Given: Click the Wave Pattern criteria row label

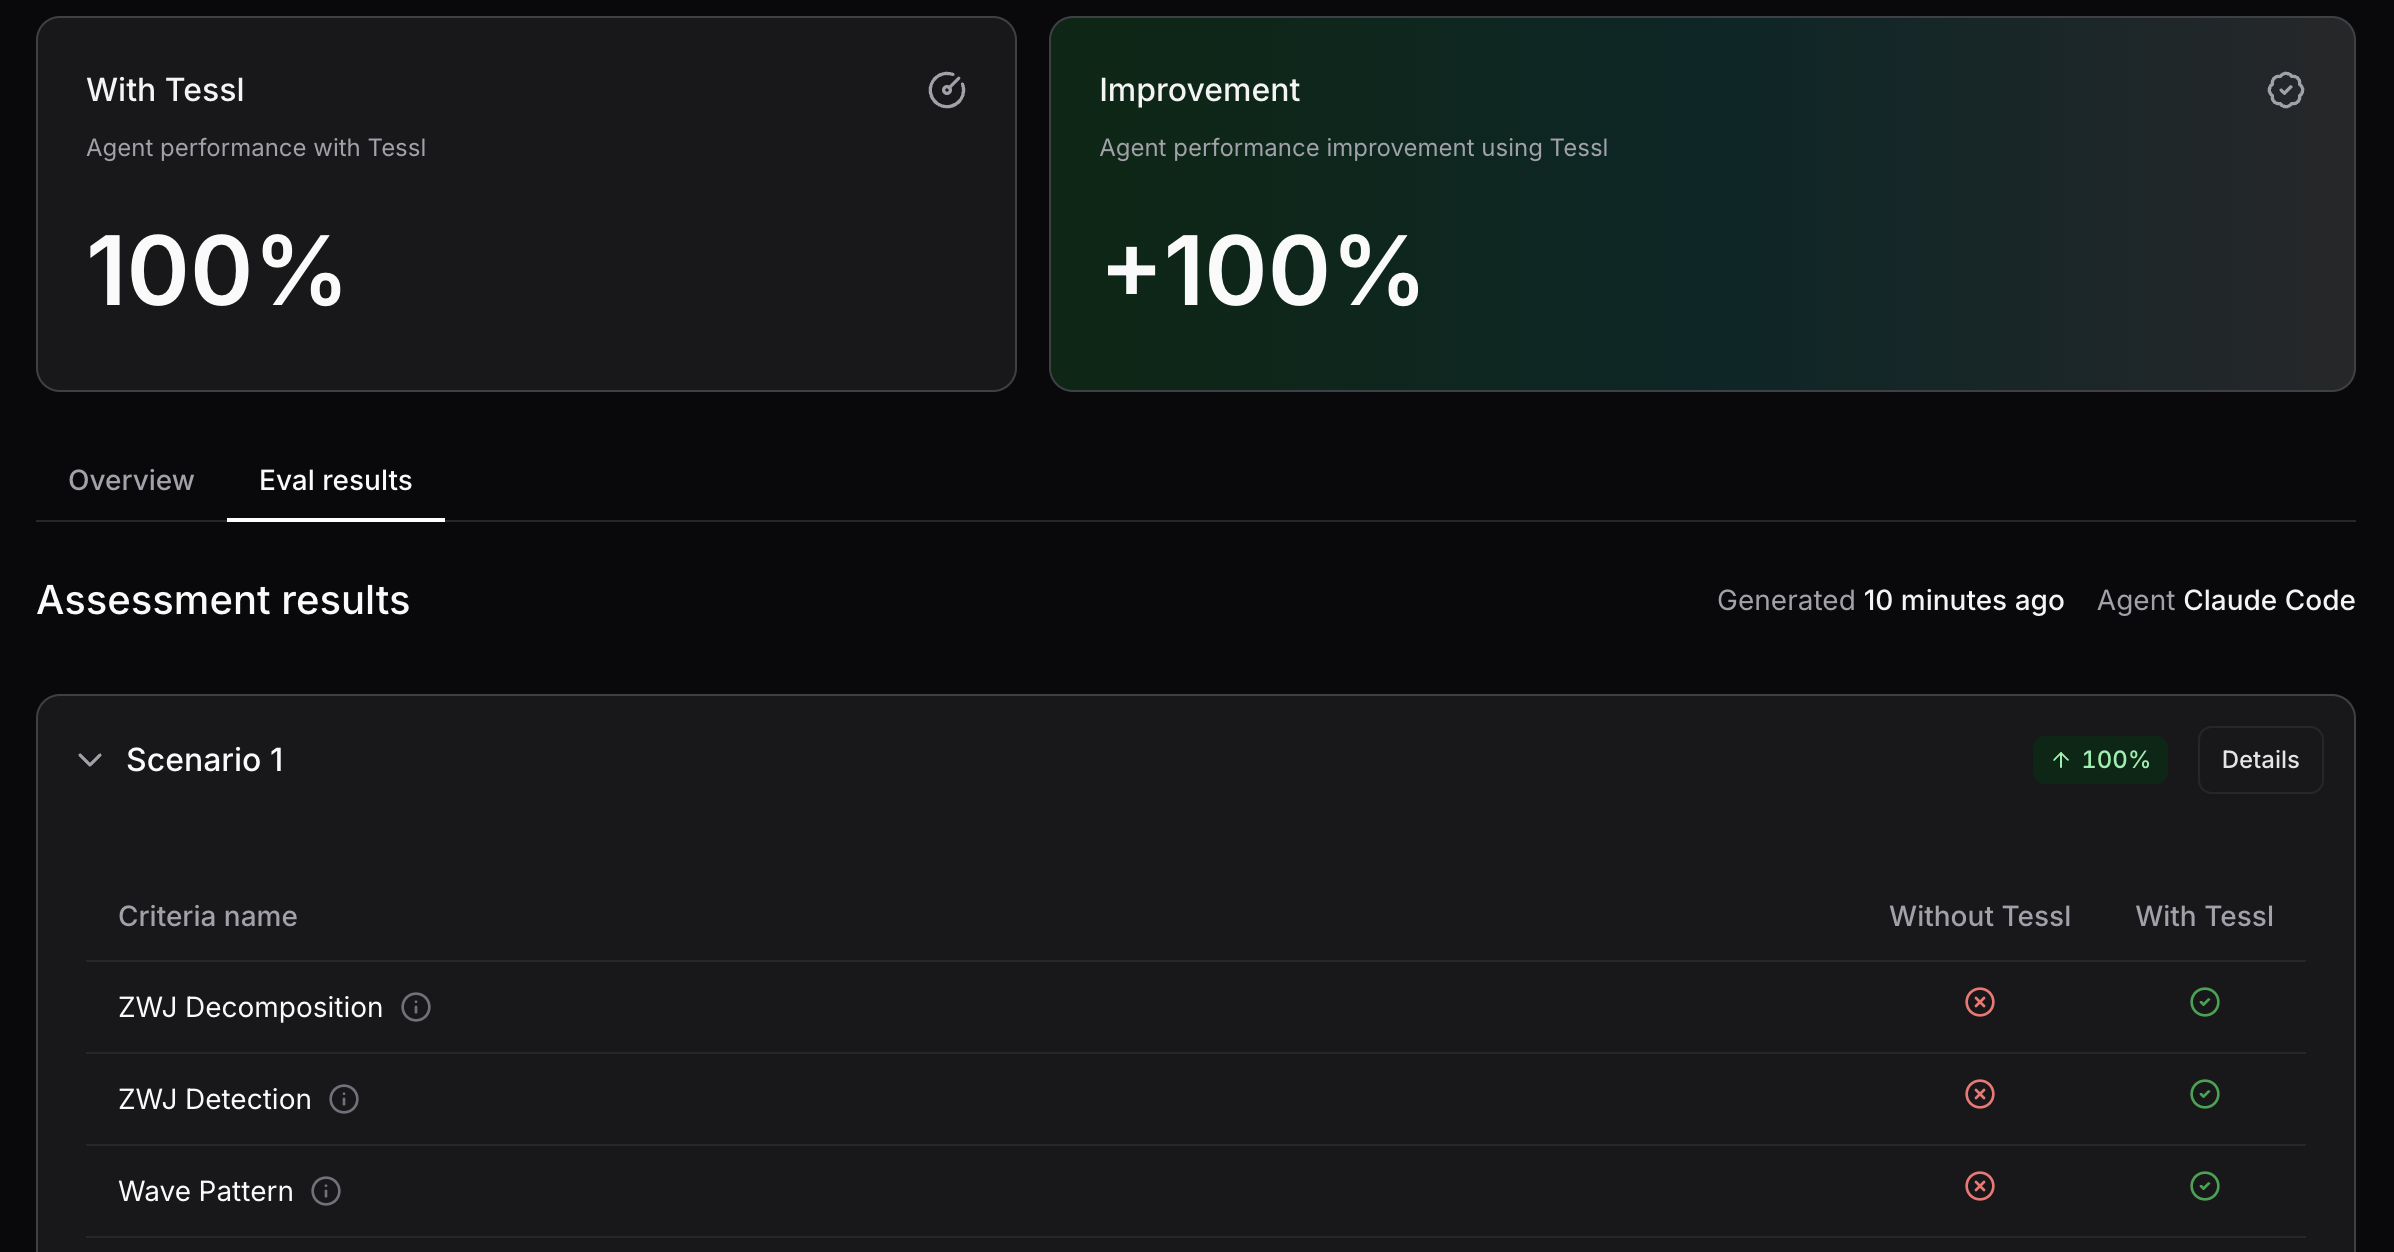Looking at the screenshot, I should (205, 1191).
